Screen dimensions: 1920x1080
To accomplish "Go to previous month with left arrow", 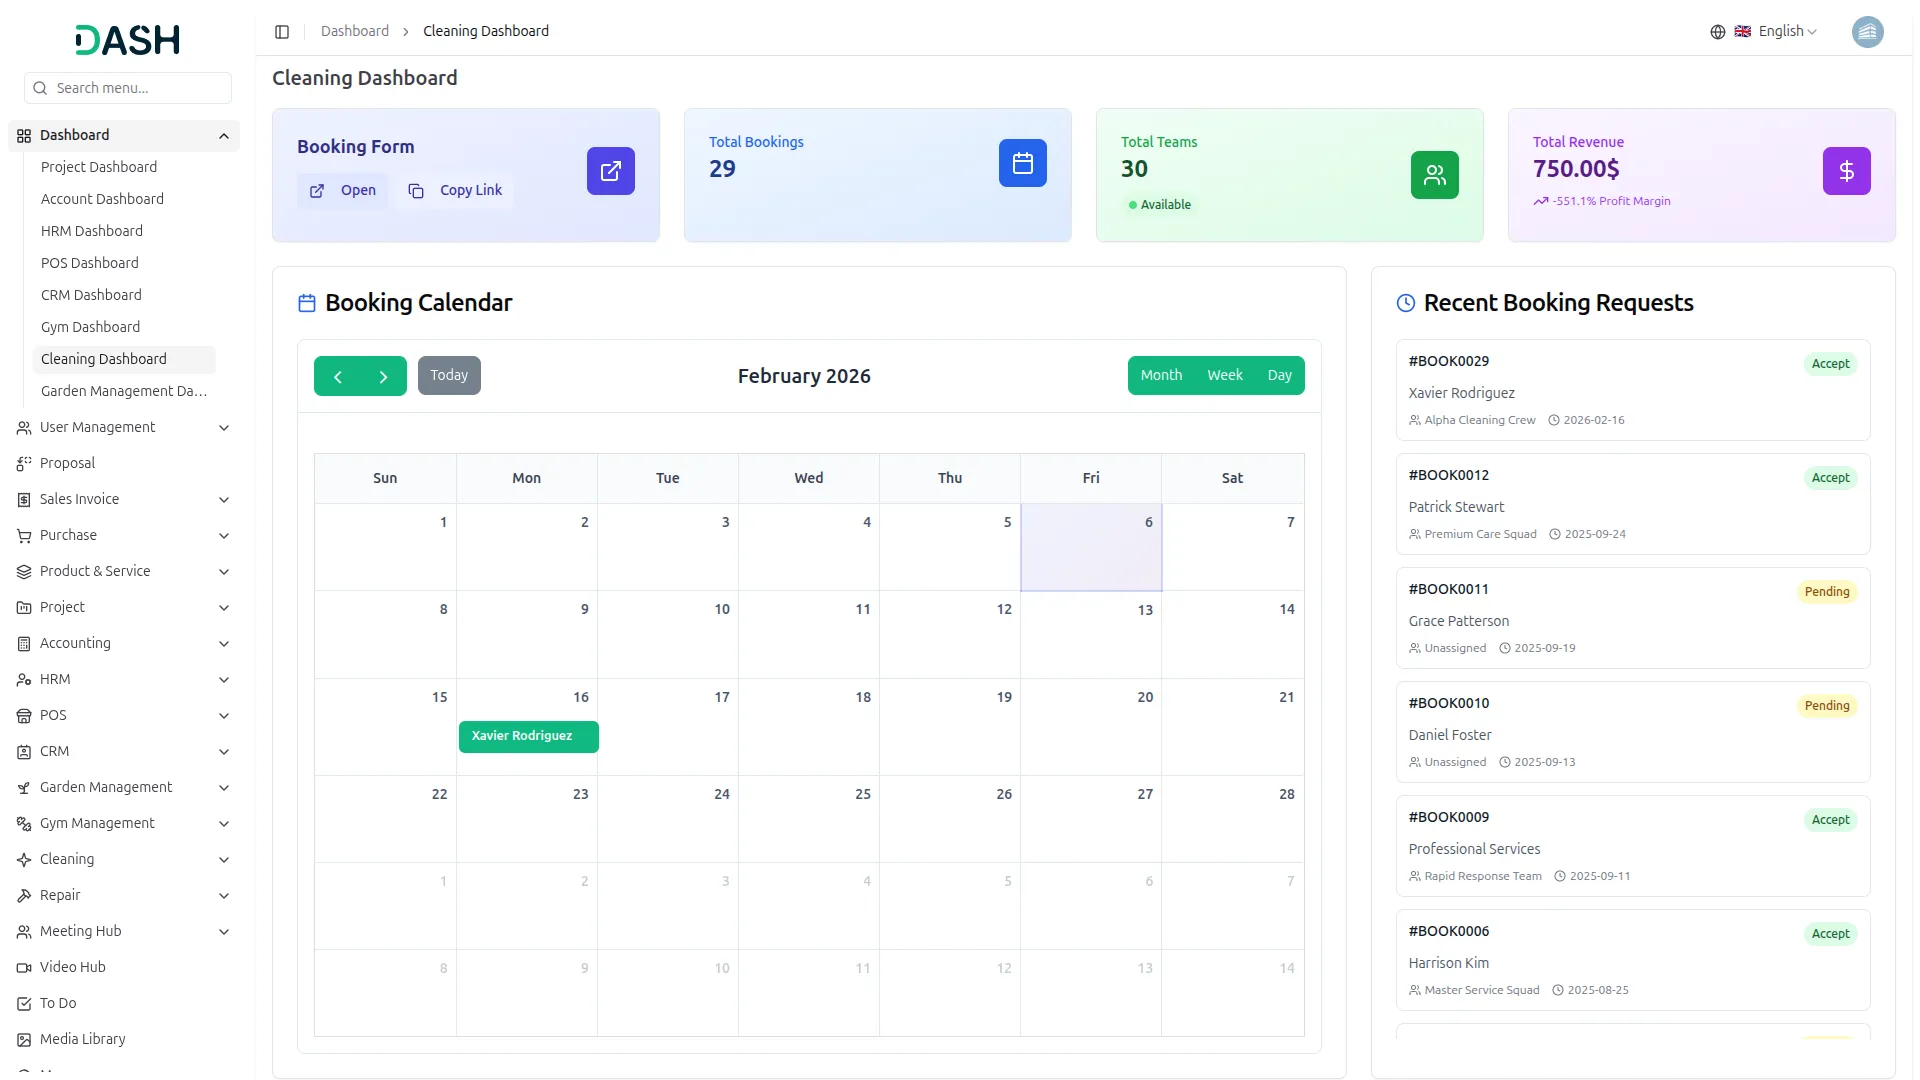I will pos(338,377).
